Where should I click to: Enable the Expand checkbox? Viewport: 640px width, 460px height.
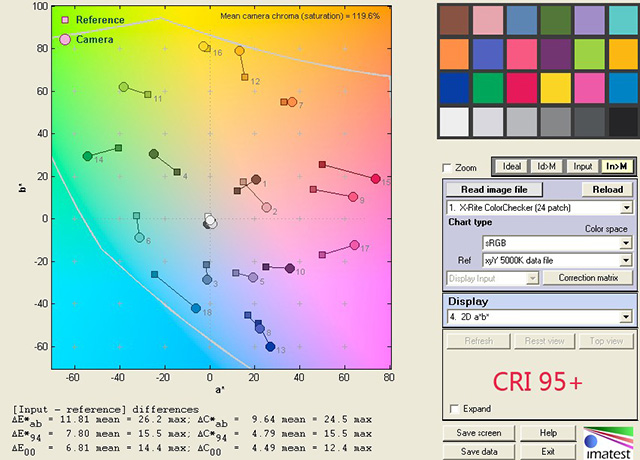tap(454, 409)
